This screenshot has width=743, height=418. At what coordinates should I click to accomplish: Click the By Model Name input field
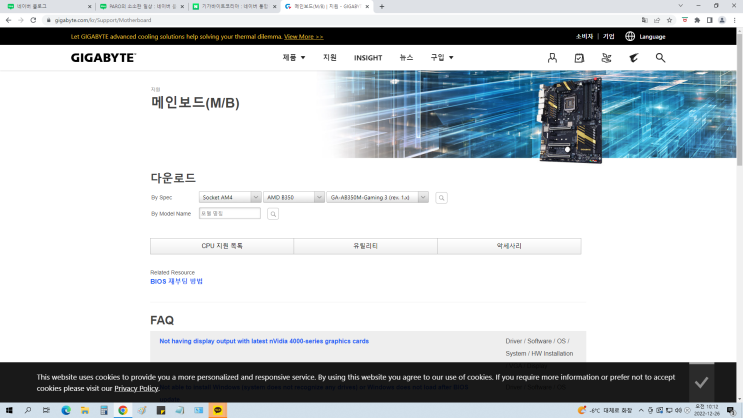click(x=230, y=214)
